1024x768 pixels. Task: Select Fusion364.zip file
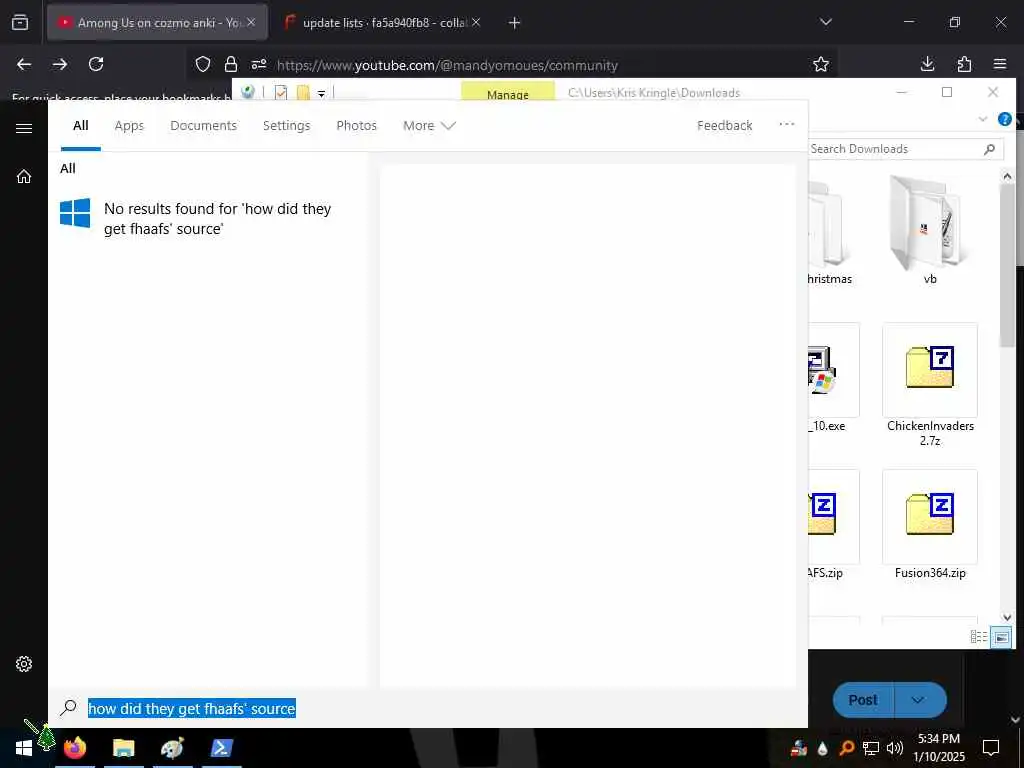(930, 525)
